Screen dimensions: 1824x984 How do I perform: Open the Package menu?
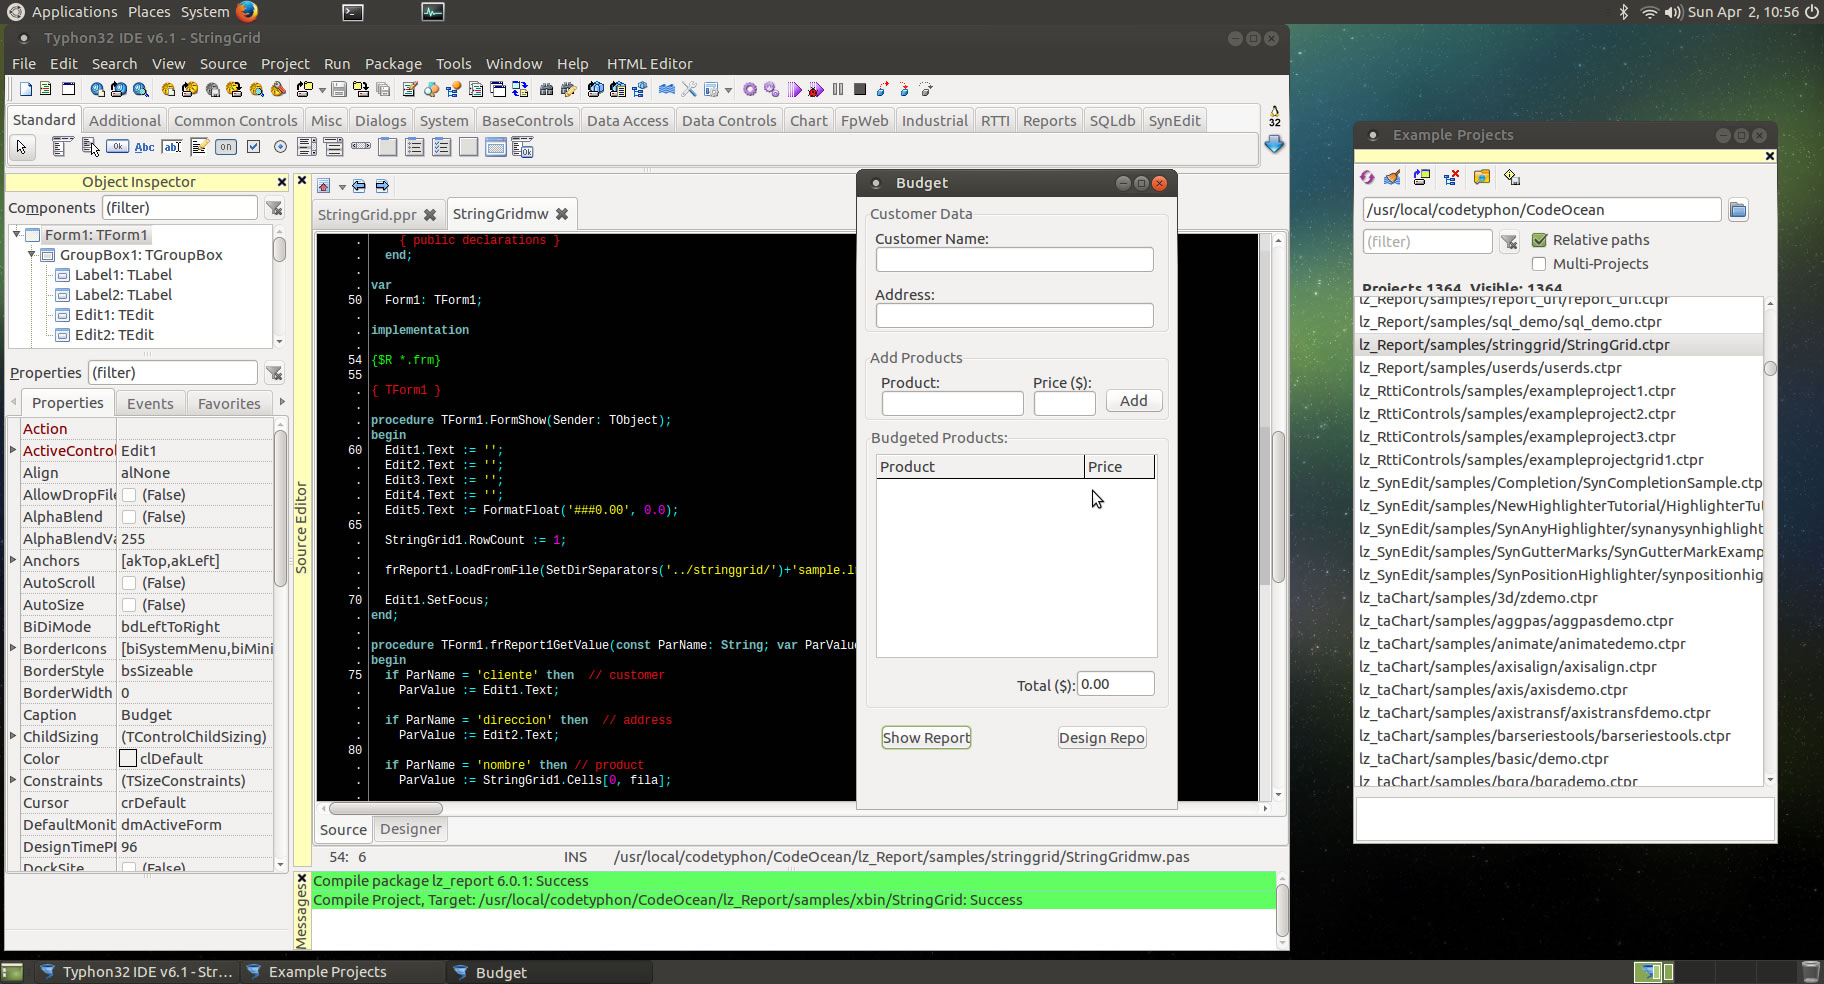pos(393,64)
